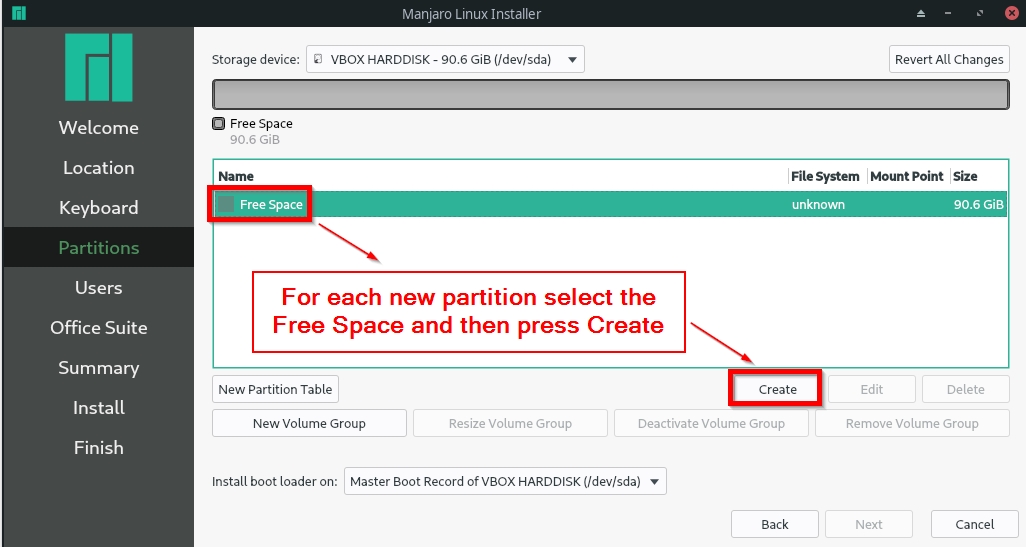Go Back to the previous installer step
Image resolution: width=1026 pixels, height=547 pixels.
point(775,524)
